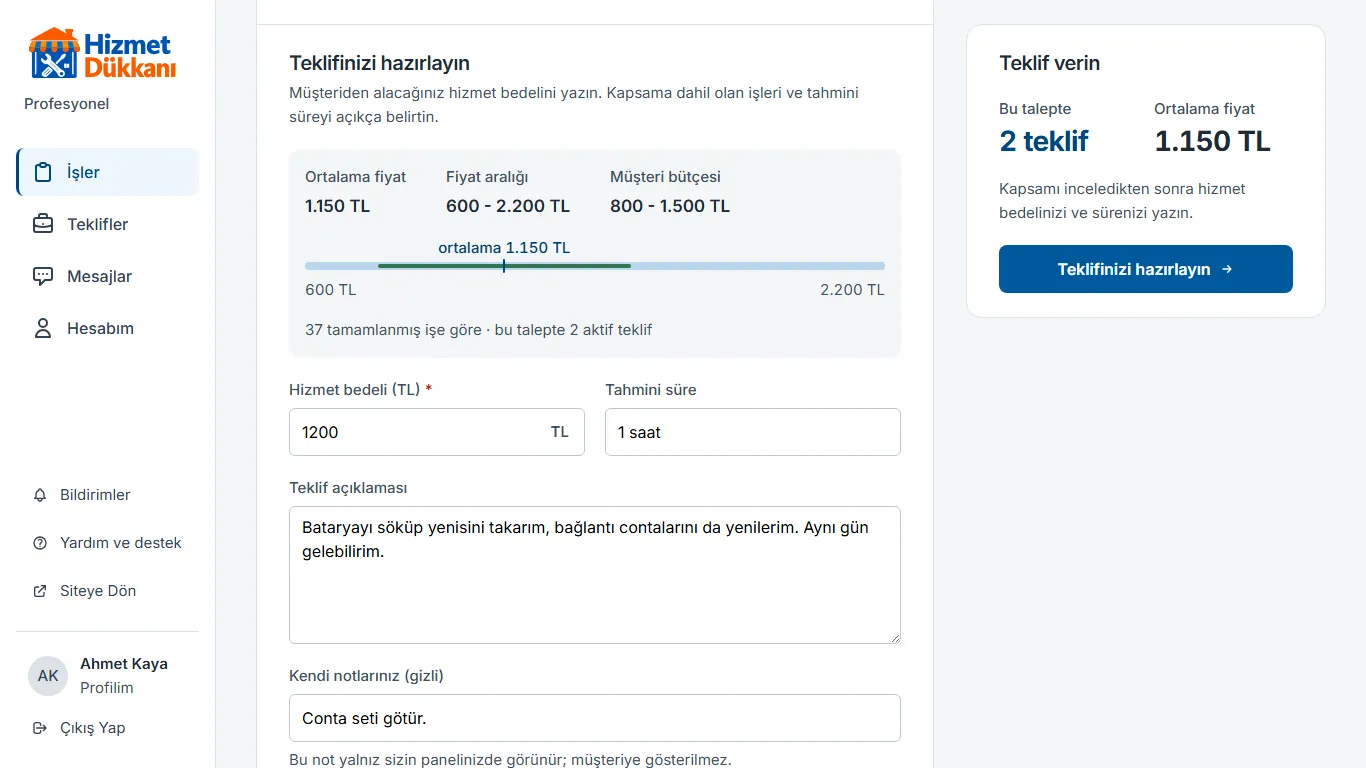
Task: Click the Siteye Dön link
Action: pyautogui.click(x=107, y=591)
